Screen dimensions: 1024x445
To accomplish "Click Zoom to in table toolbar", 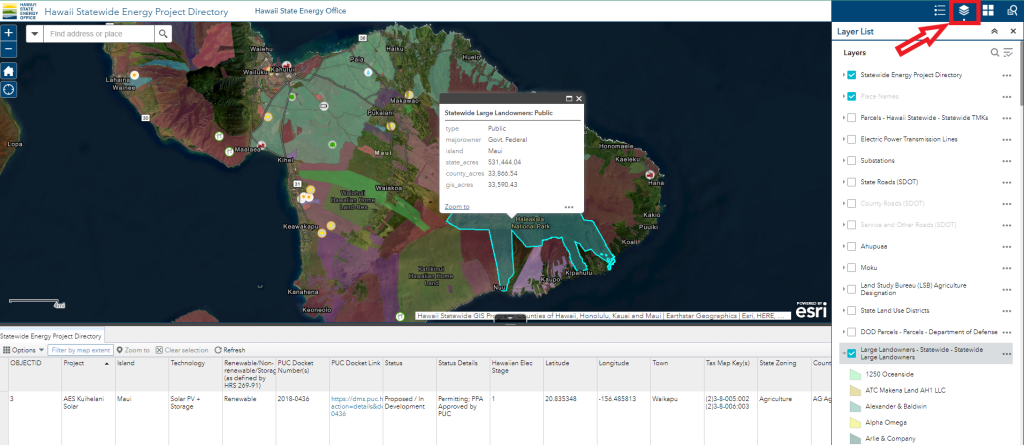I will point(133,350).
